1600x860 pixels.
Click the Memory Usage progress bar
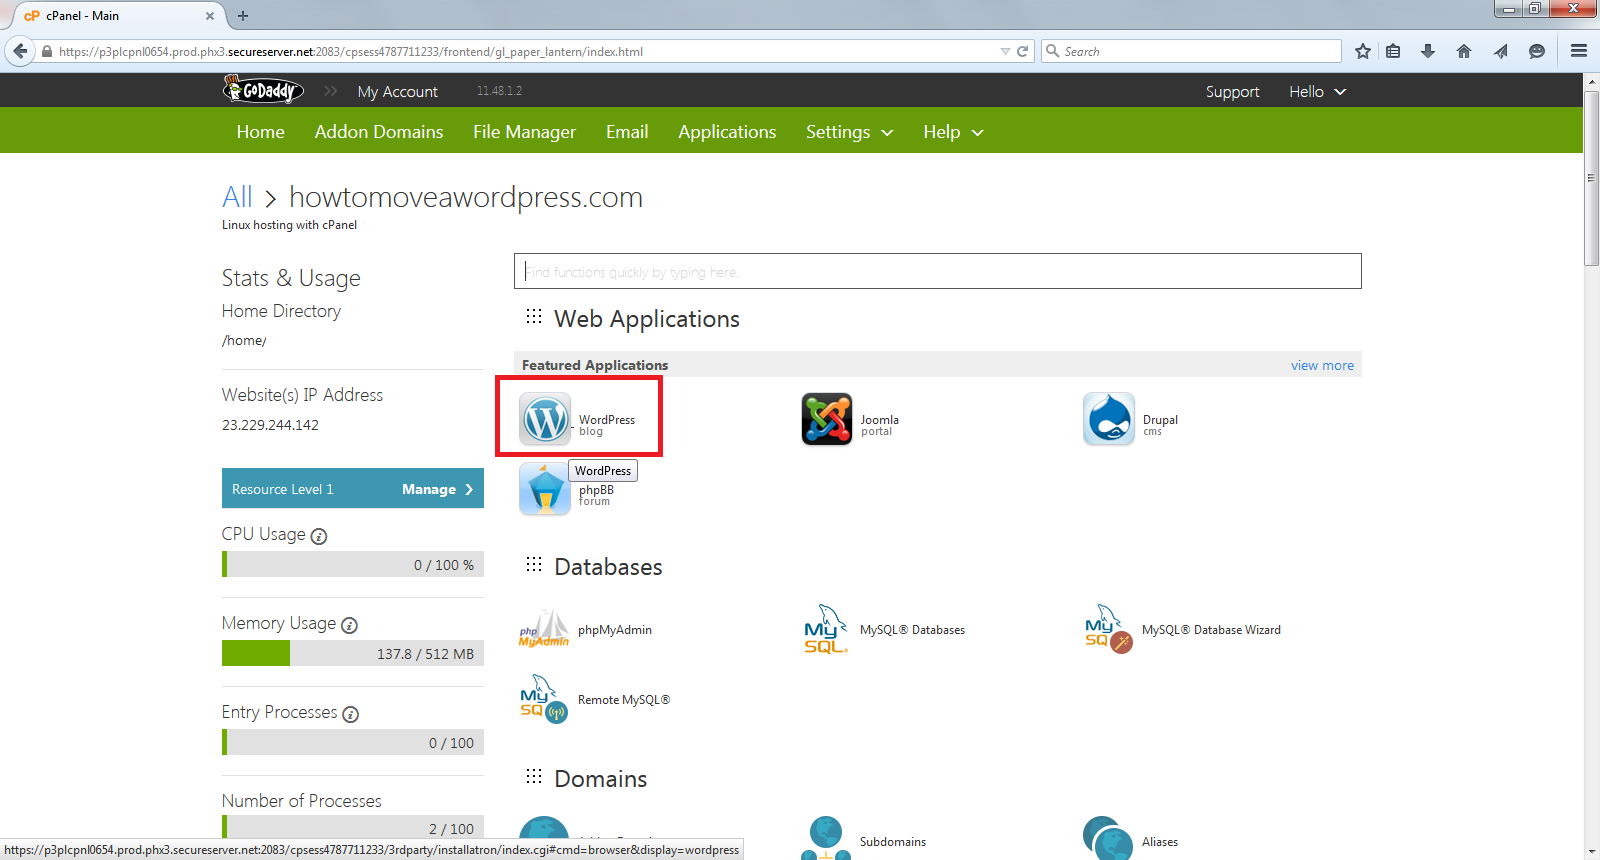353,653
